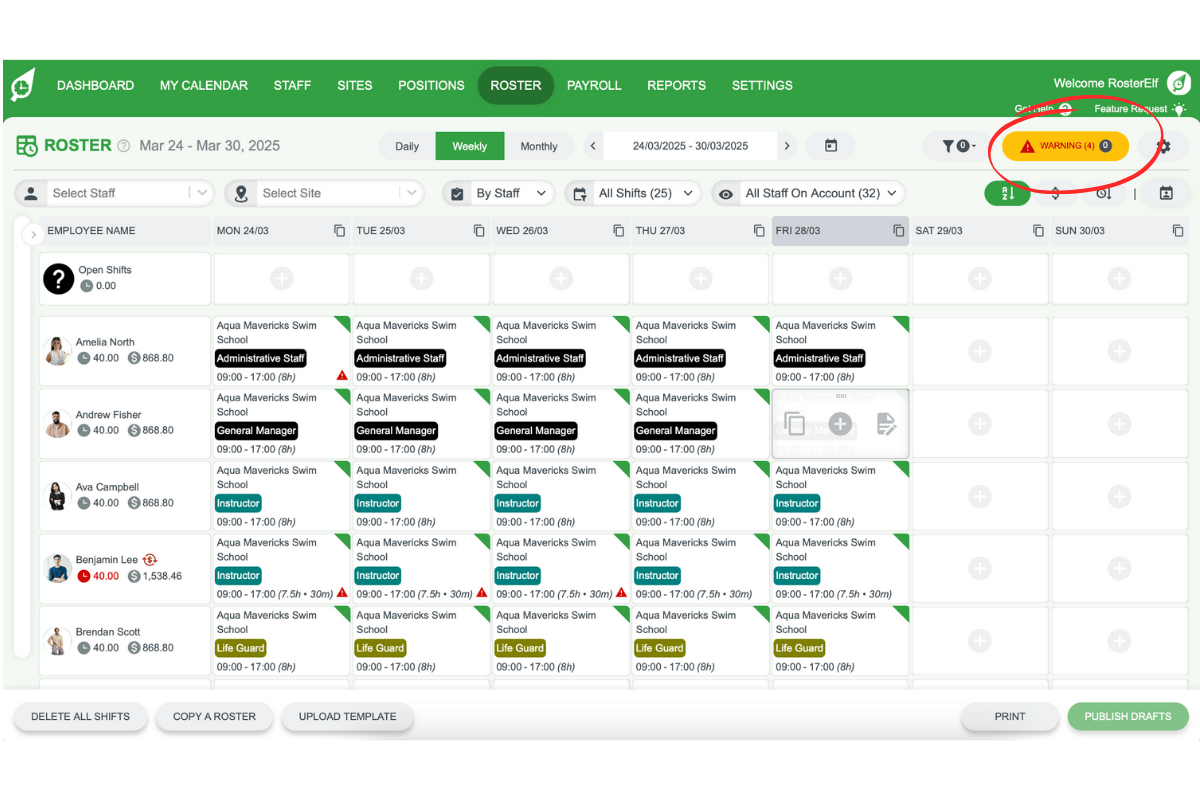Click the Feature Request lightbulb icon
The width and height of the screenshot is (1200, 800).
[x=1179, y=109]
